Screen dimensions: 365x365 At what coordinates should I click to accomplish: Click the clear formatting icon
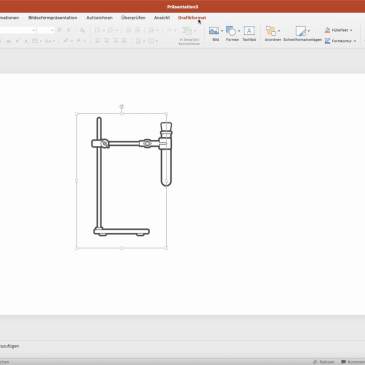(82, 30)
